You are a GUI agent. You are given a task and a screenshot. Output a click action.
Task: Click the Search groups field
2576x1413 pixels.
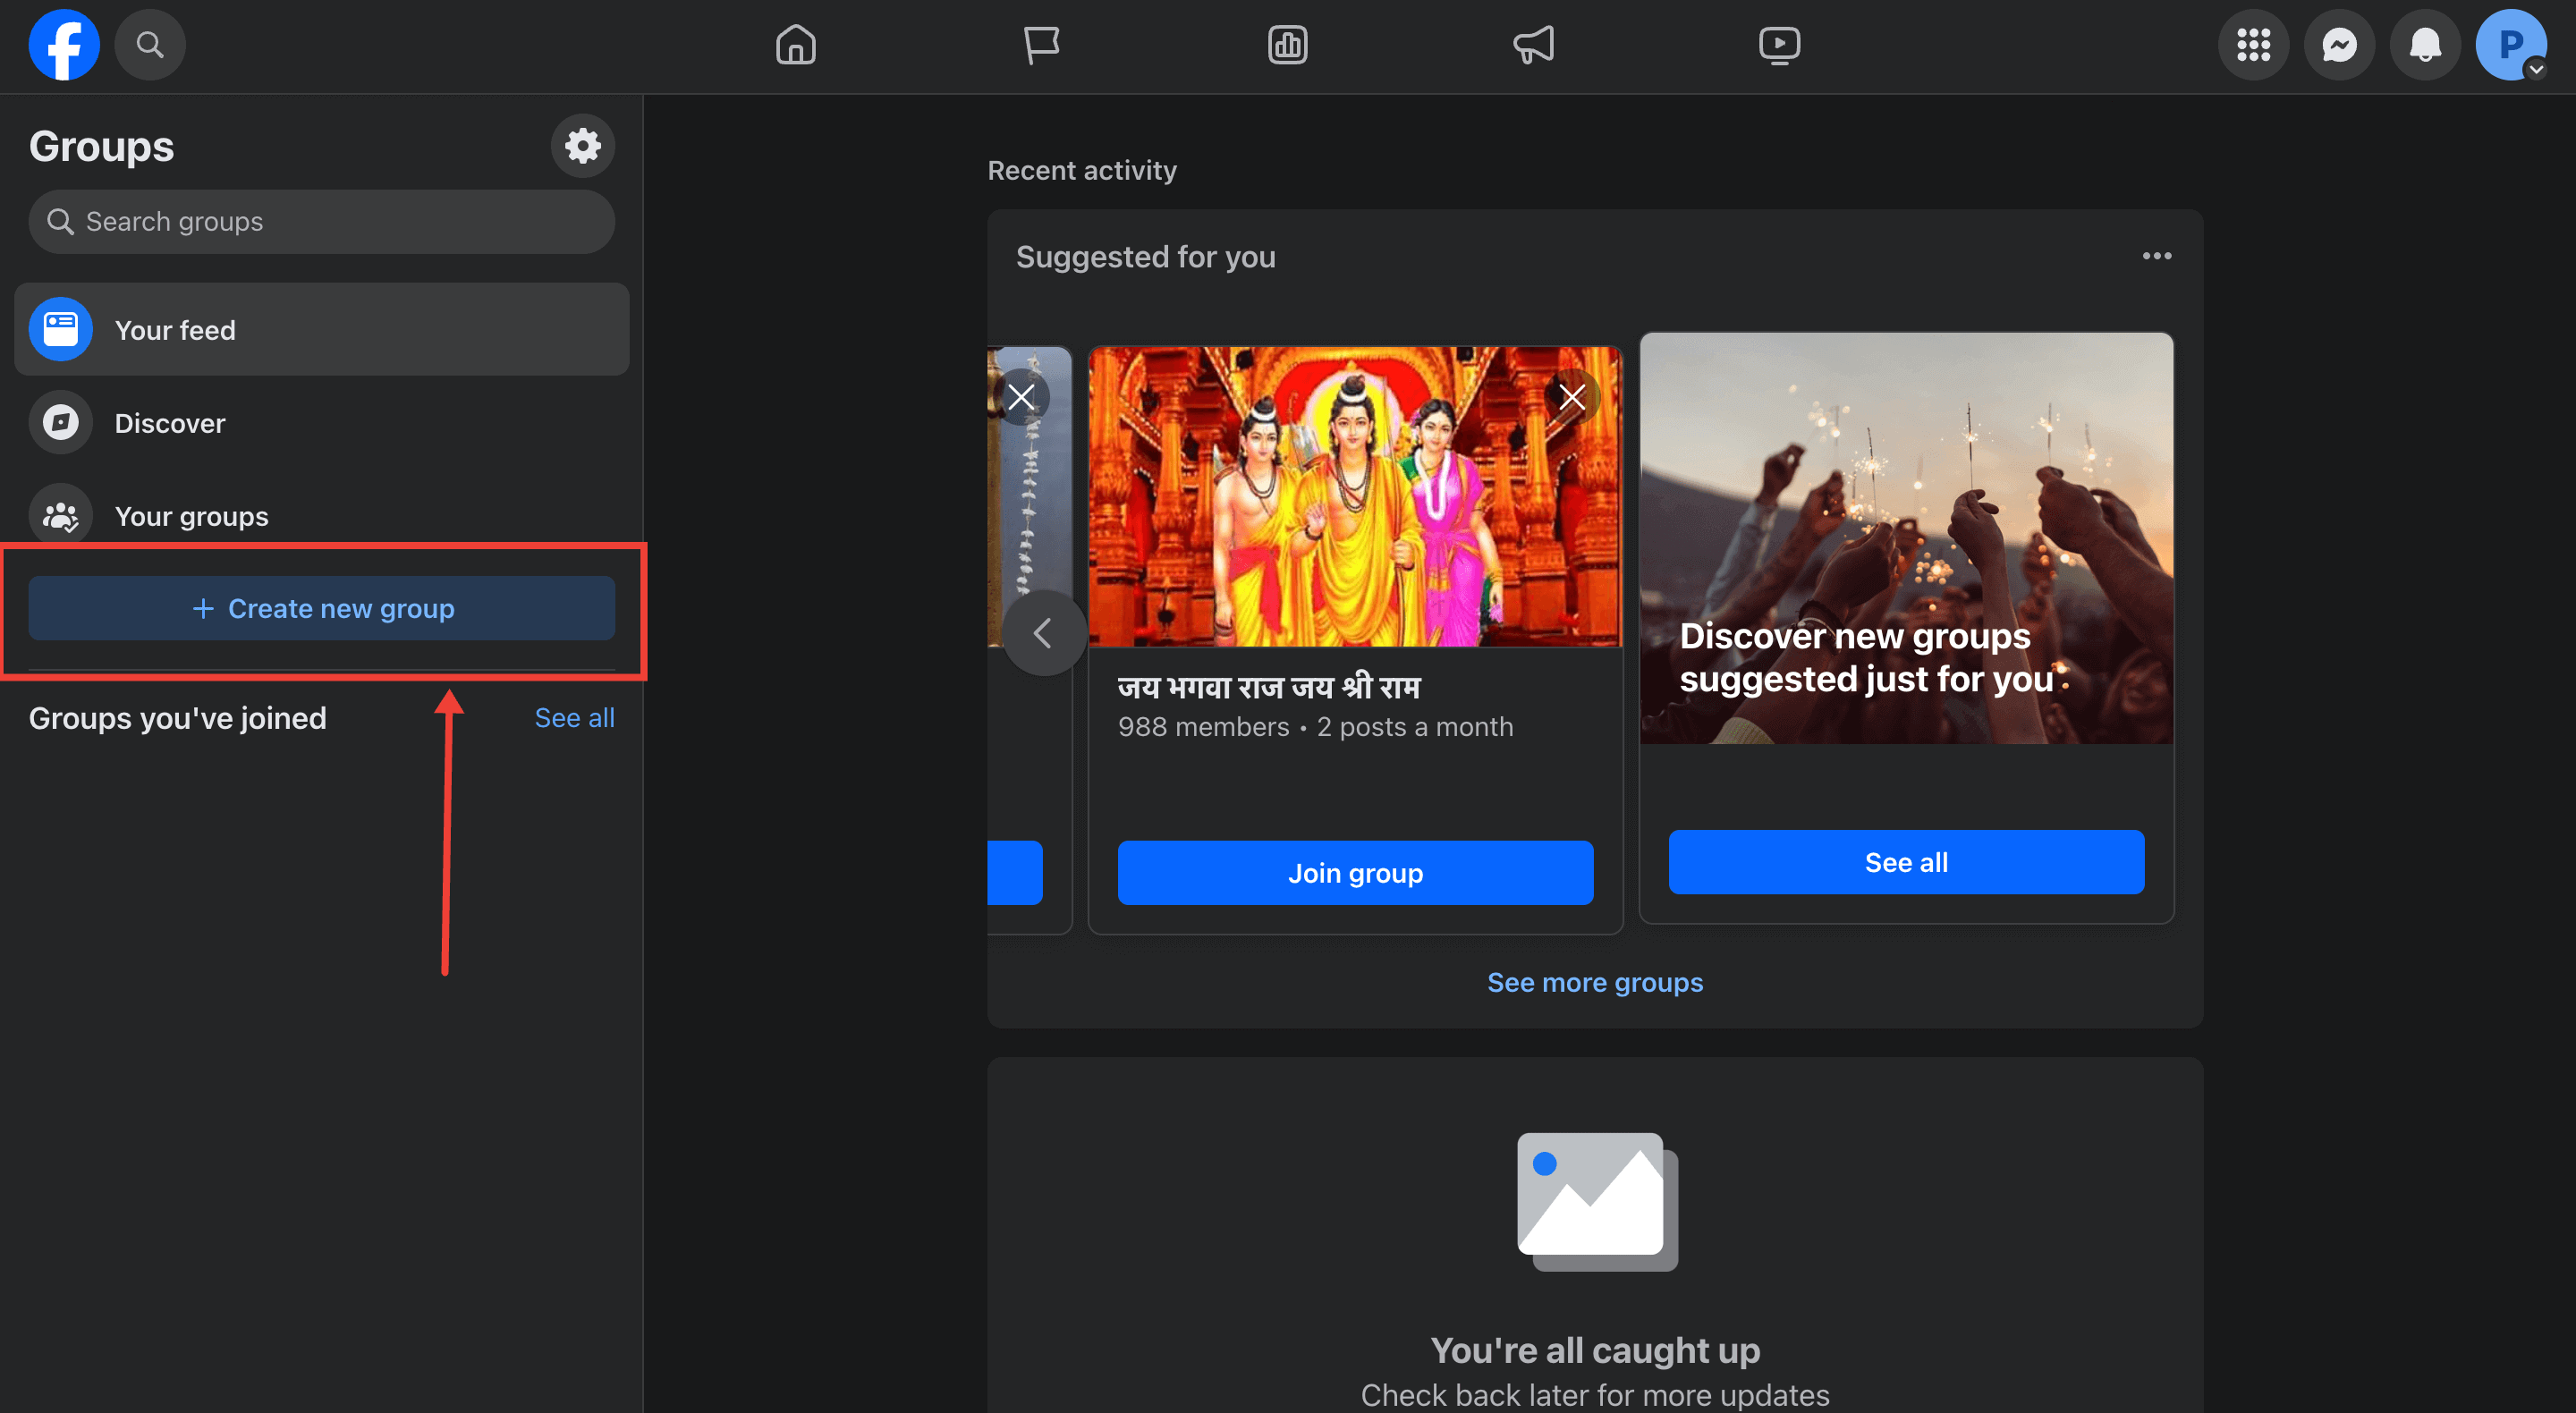(321, 221)
